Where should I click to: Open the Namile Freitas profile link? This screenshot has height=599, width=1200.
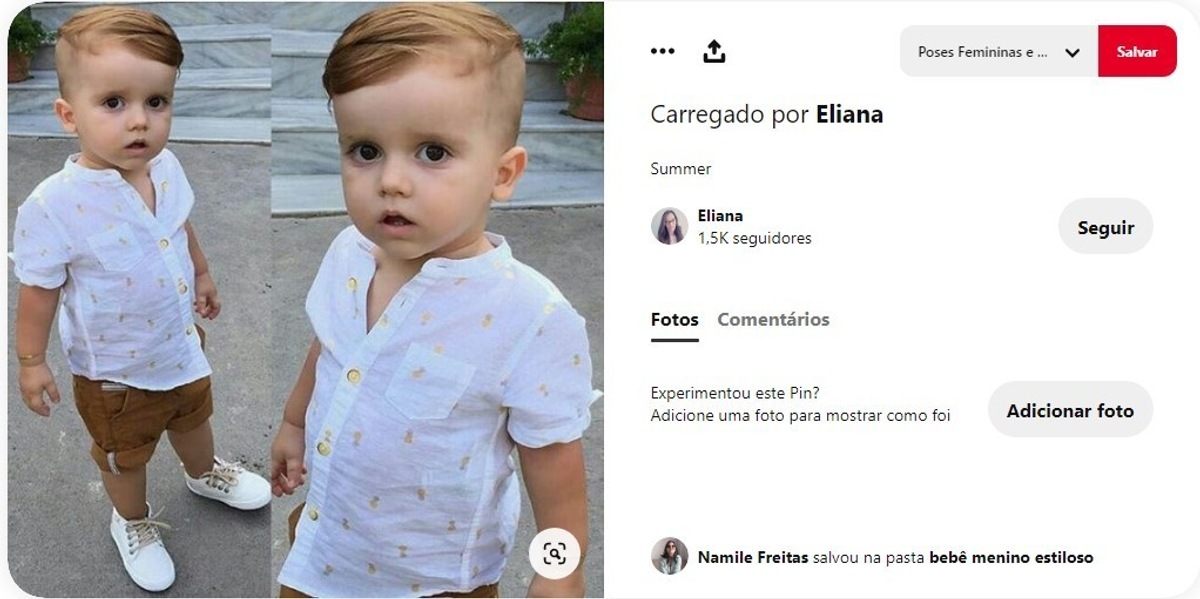[753, 557]
